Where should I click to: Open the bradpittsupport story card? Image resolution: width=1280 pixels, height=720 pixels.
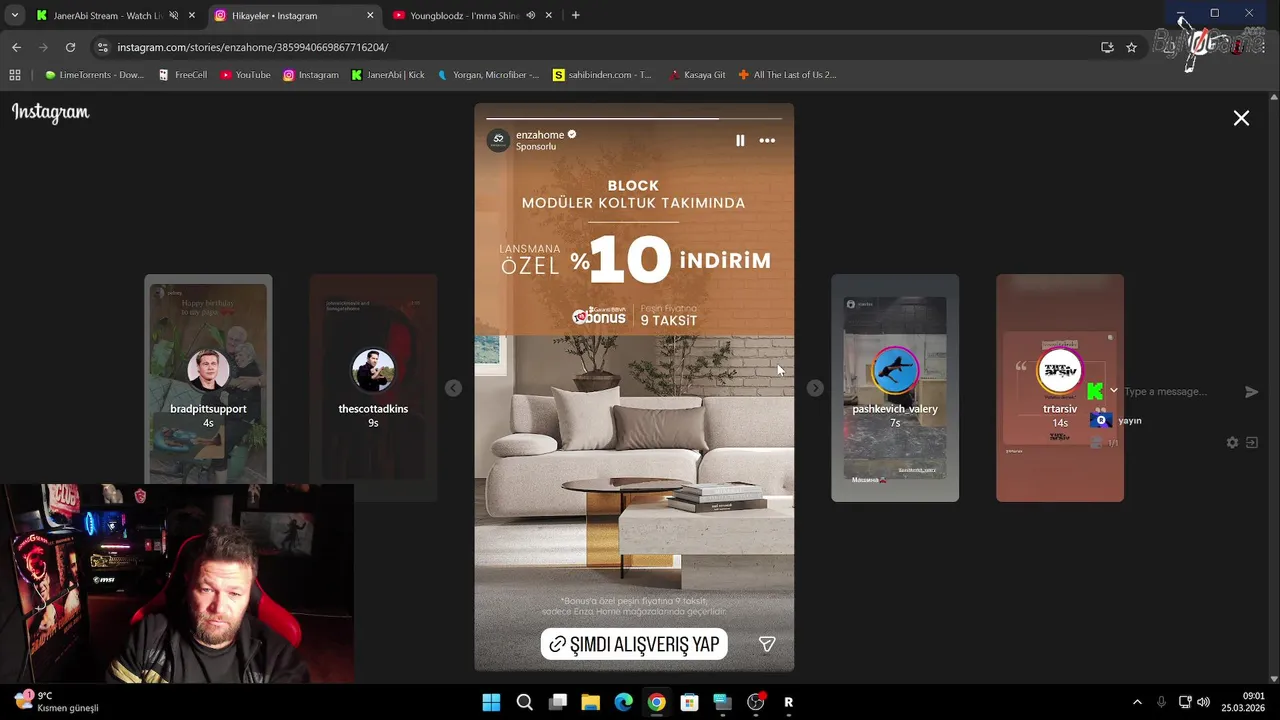tap(208, 388)
